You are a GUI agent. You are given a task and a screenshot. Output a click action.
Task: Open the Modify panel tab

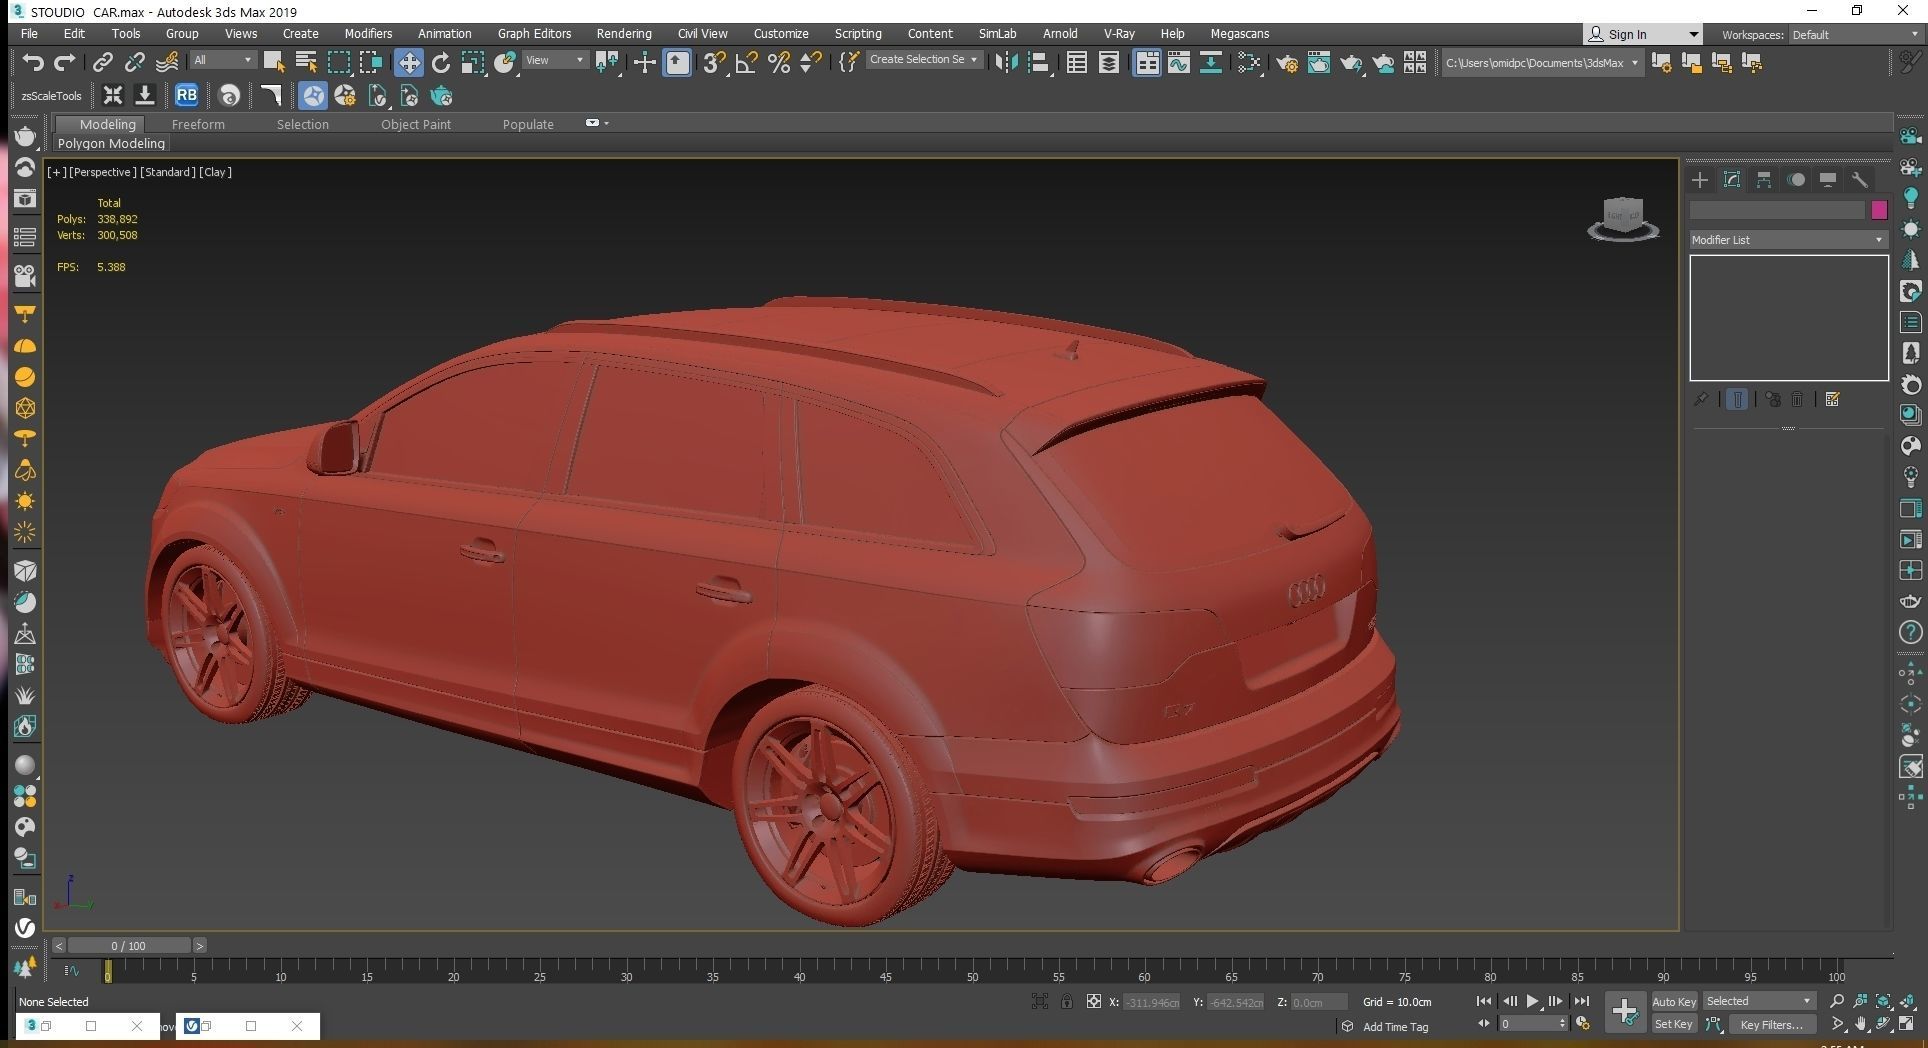click(1732, 180)
